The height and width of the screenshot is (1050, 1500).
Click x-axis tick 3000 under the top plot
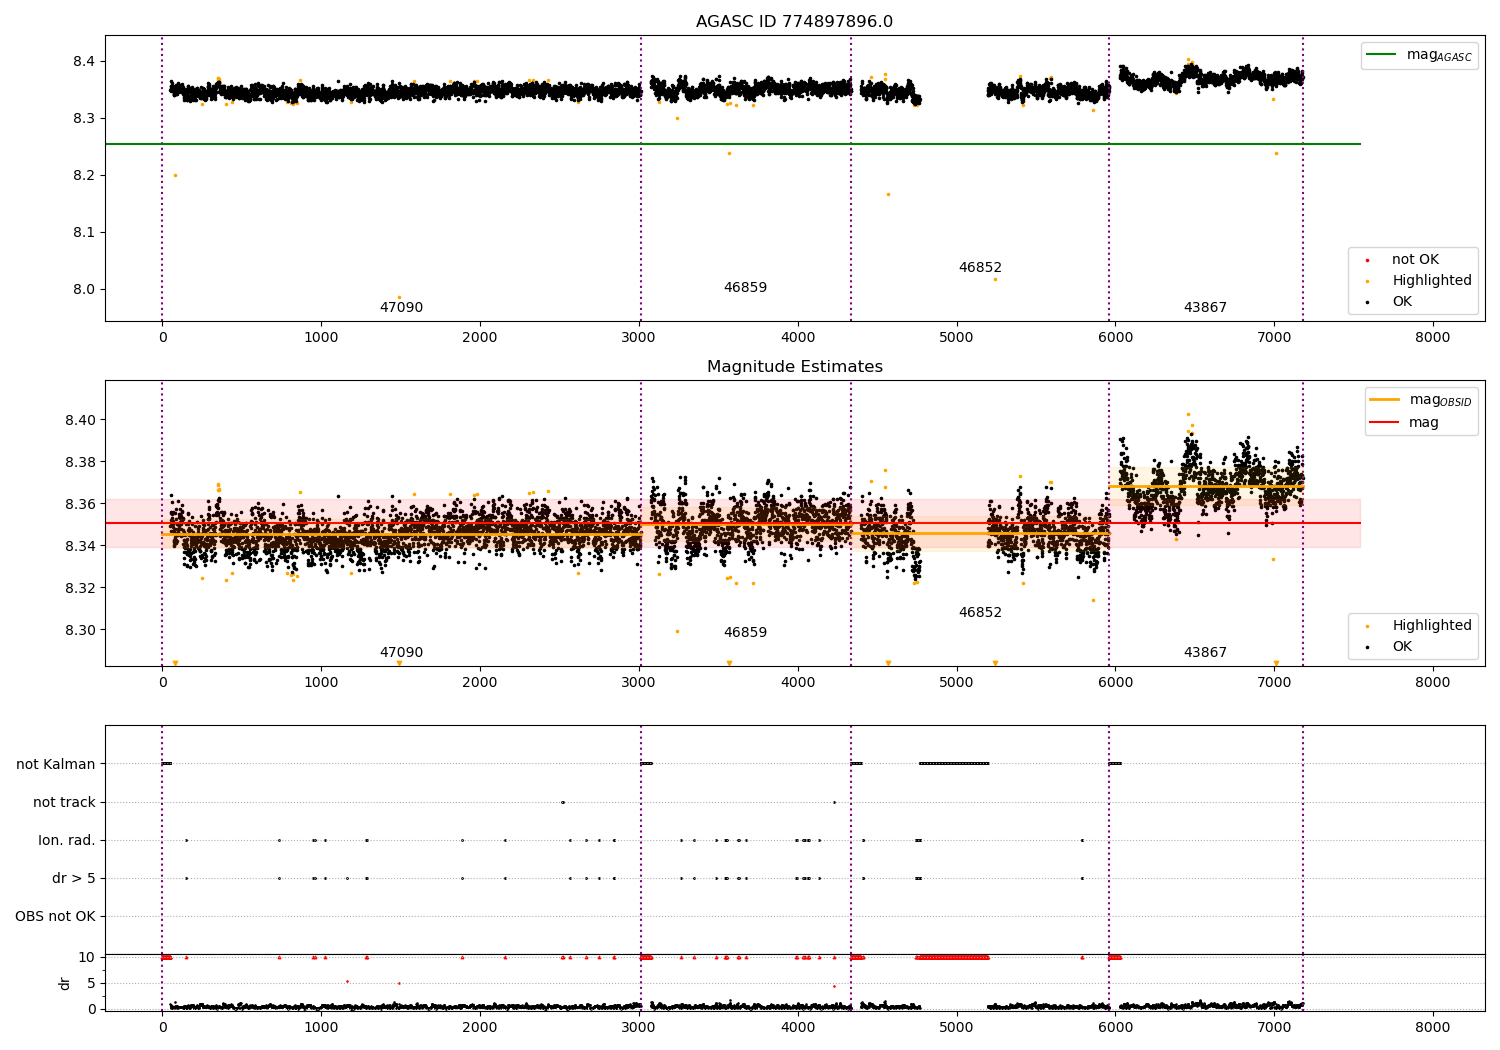pyautogui.click(x=639, y=338)
